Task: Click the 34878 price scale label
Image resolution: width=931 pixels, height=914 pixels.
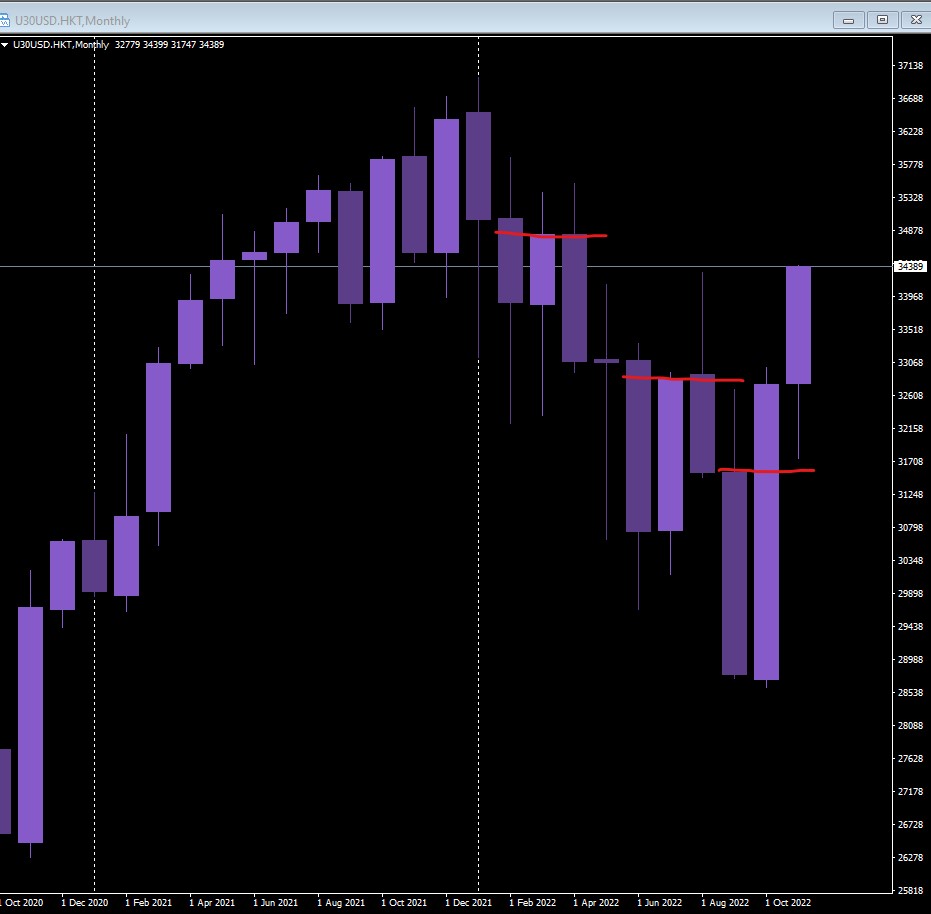Action: pos(910,230)
